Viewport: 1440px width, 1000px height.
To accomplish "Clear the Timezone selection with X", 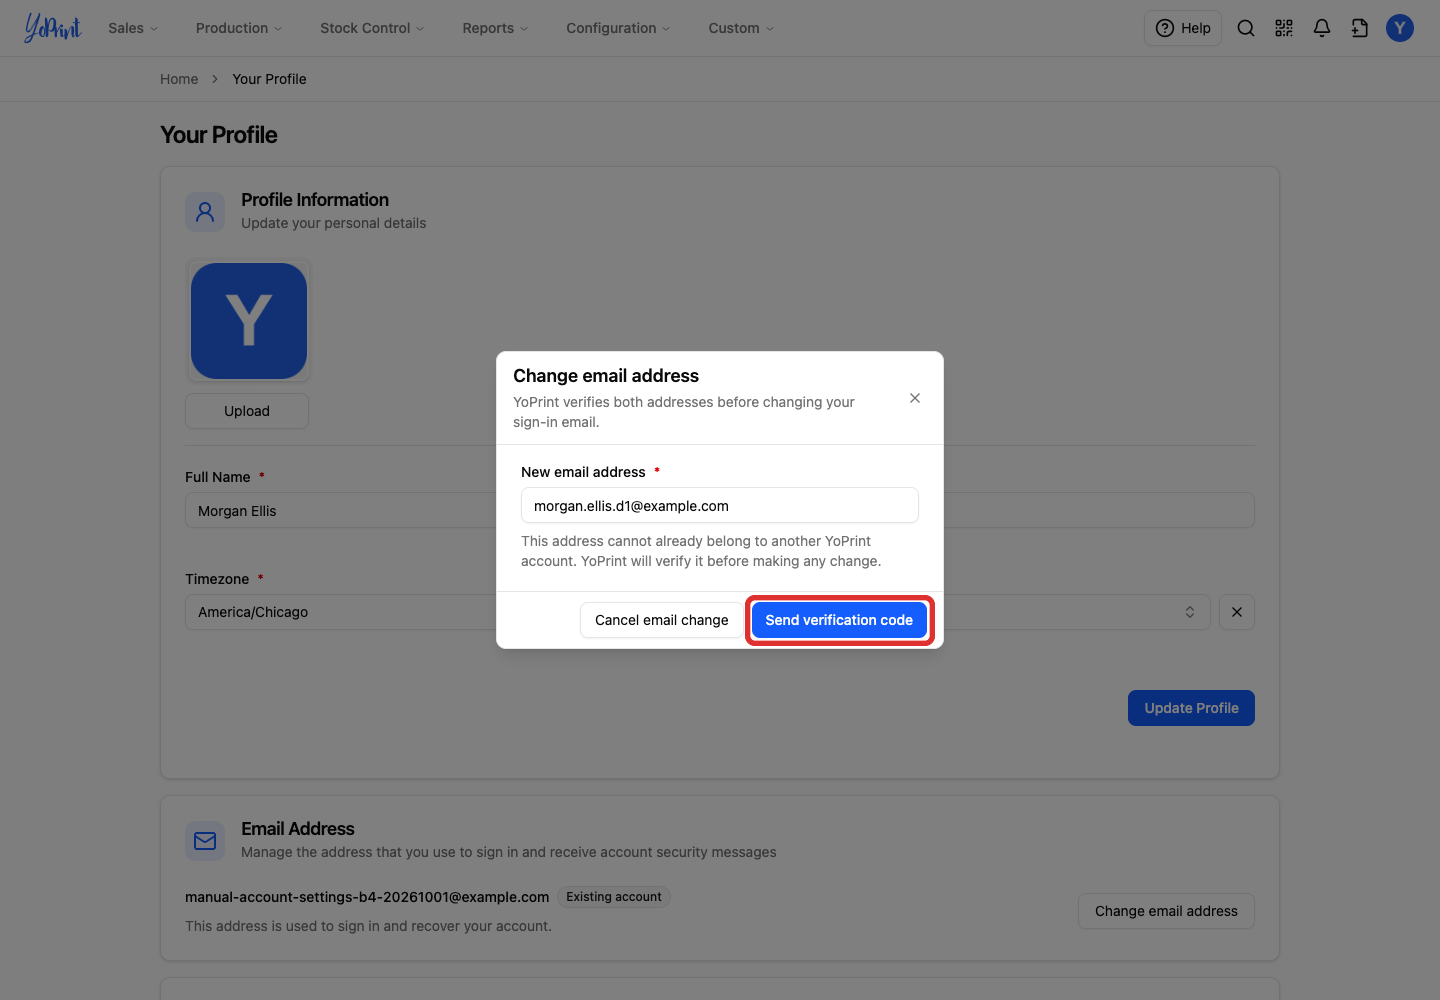I will (x=1237, y=612).
